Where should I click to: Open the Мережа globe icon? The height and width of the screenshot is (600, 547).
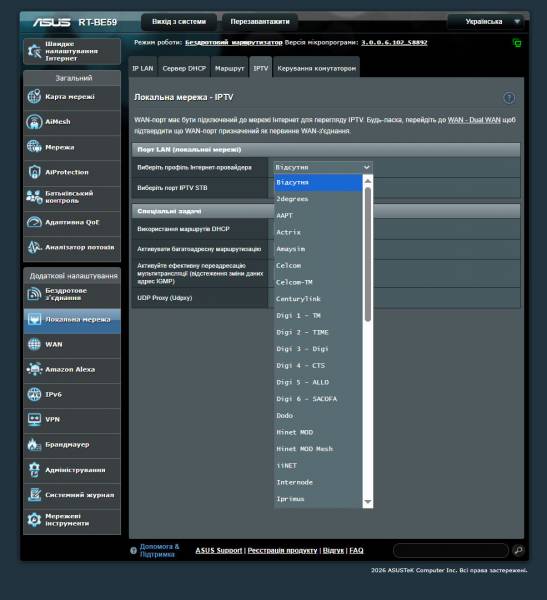(x=34, y=147)
